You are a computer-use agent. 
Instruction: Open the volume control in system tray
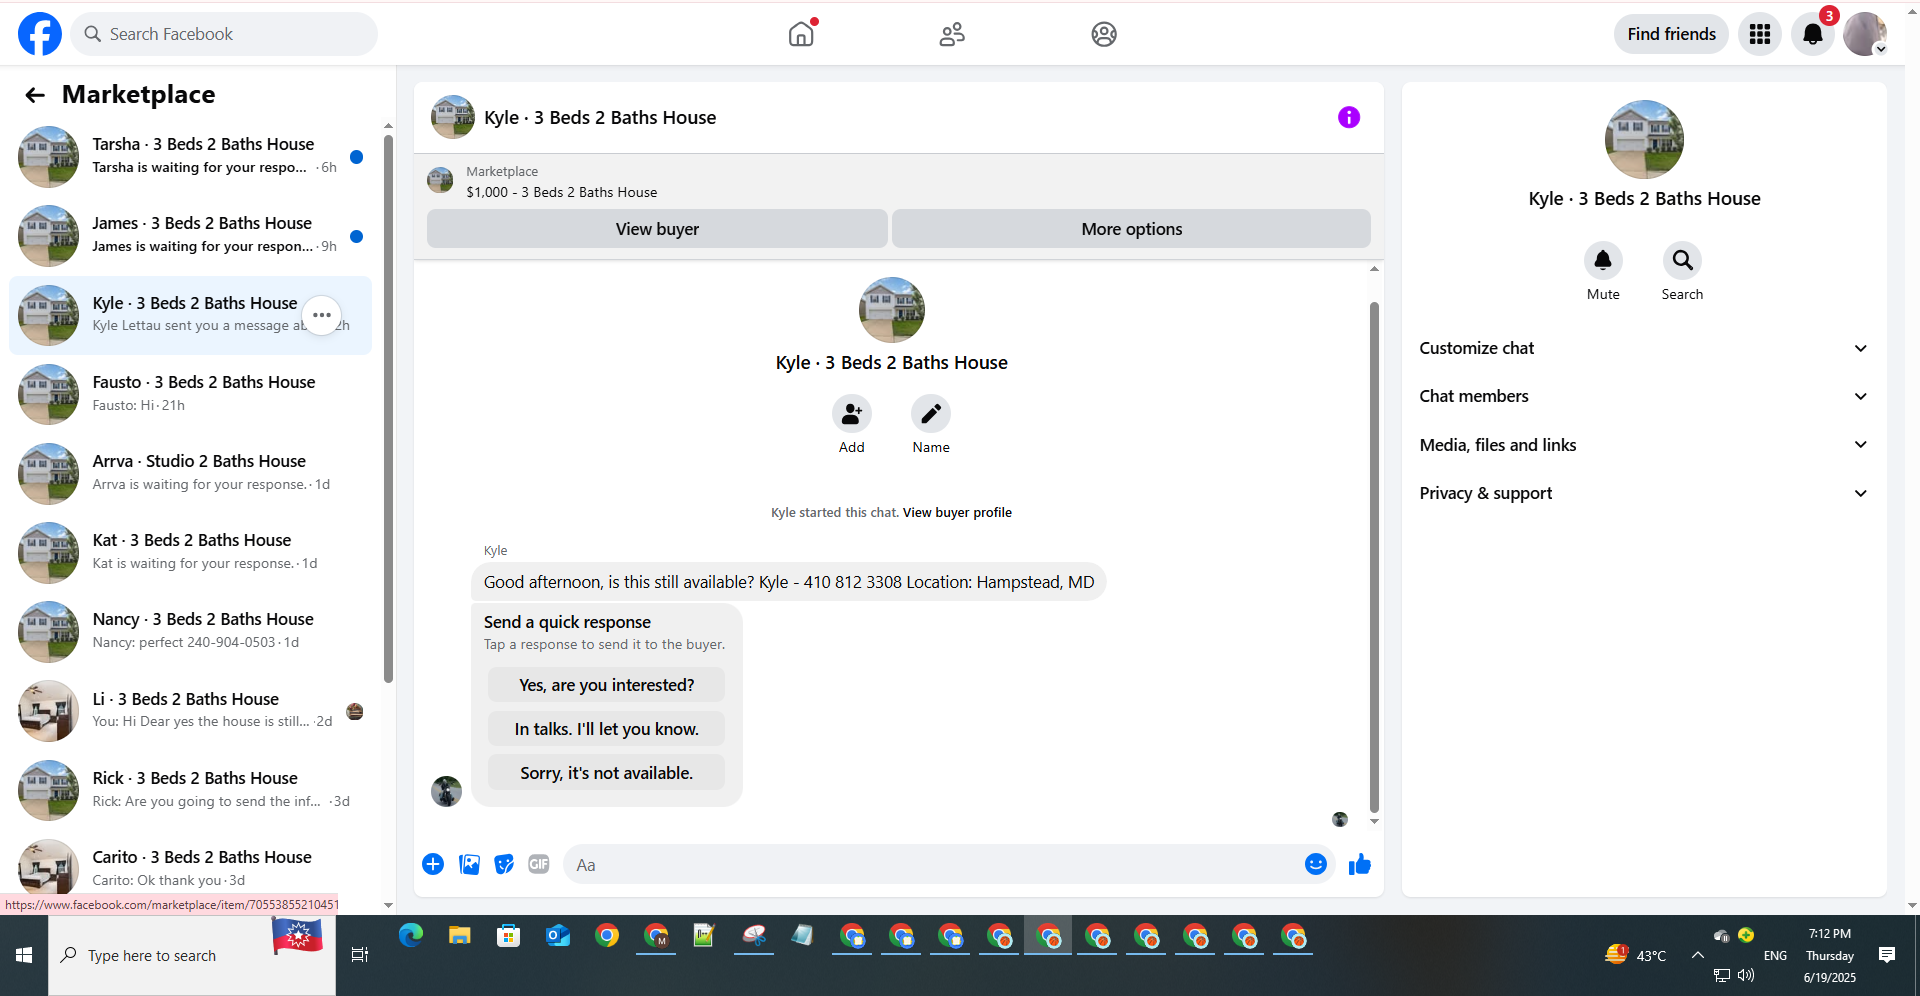tap(1746, 975)
